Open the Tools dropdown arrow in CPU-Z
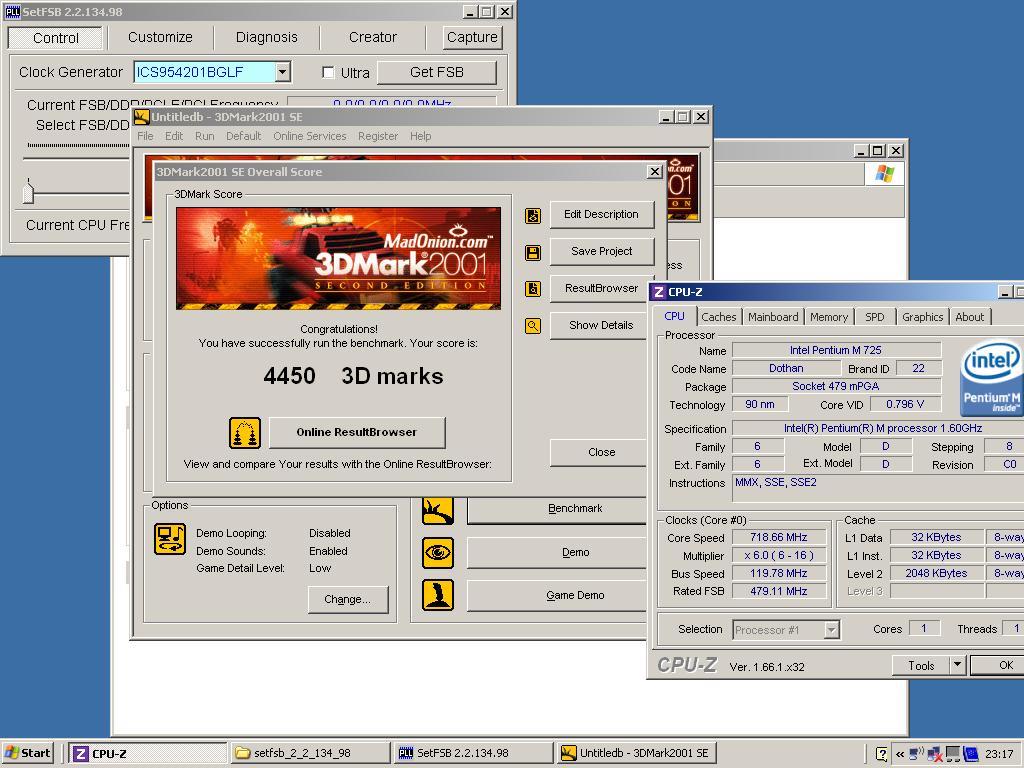The image size is (1024, 768). coord(957,665)
